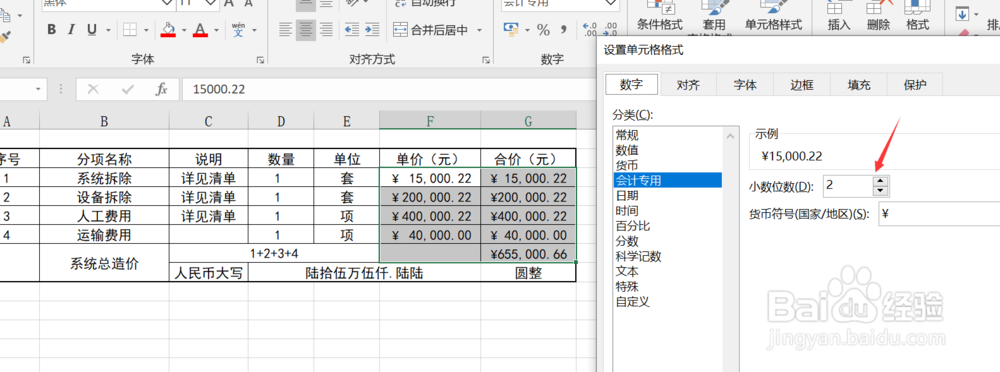Apply the fill color bucket

(168, 29)
